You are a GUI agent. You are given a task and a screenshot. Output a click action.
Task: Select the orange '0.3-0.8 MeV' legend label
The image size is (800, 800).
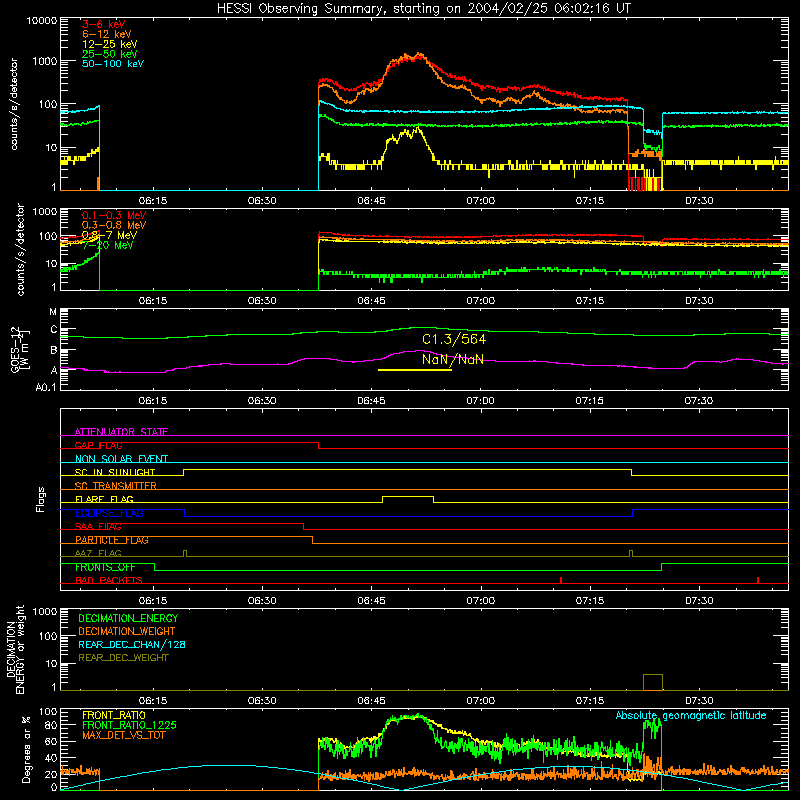[114, 225]
